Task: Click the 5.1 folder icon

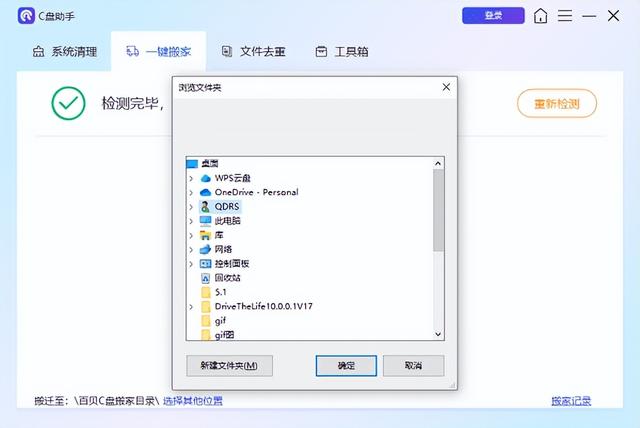Action: pyautogui.click(x=206, y=292)
